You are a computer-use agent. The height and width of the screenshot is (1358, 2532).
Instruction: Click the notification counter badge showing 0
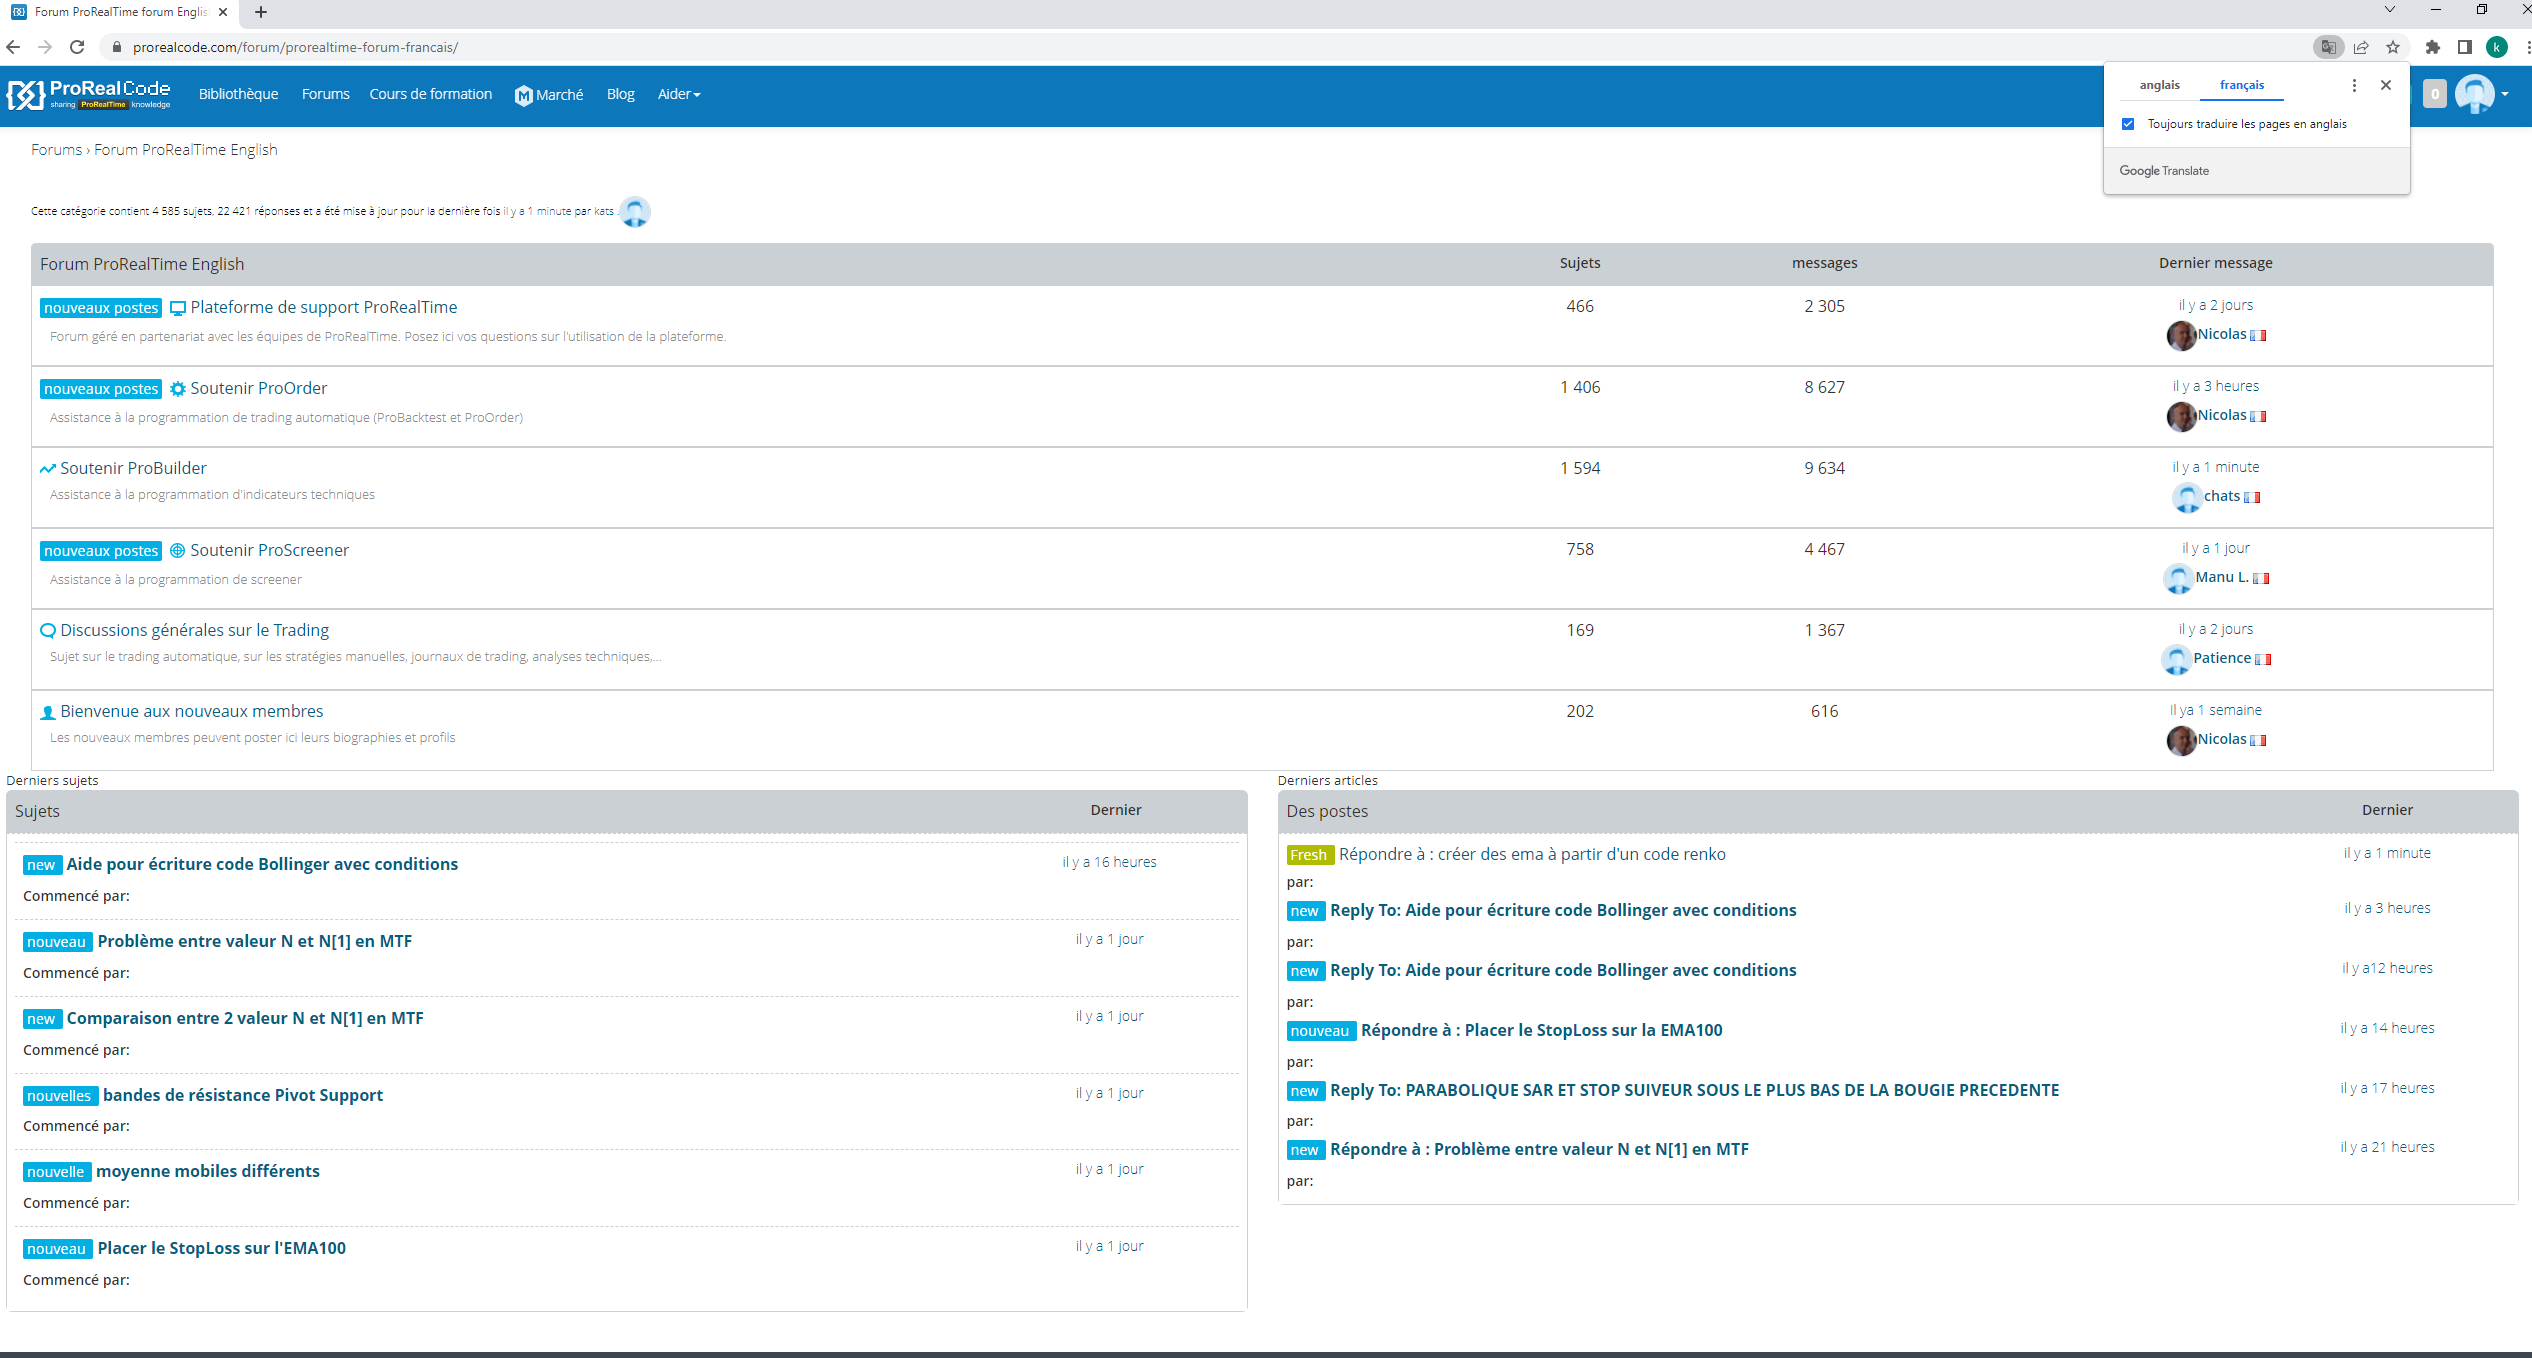[x=2435, y=94]
